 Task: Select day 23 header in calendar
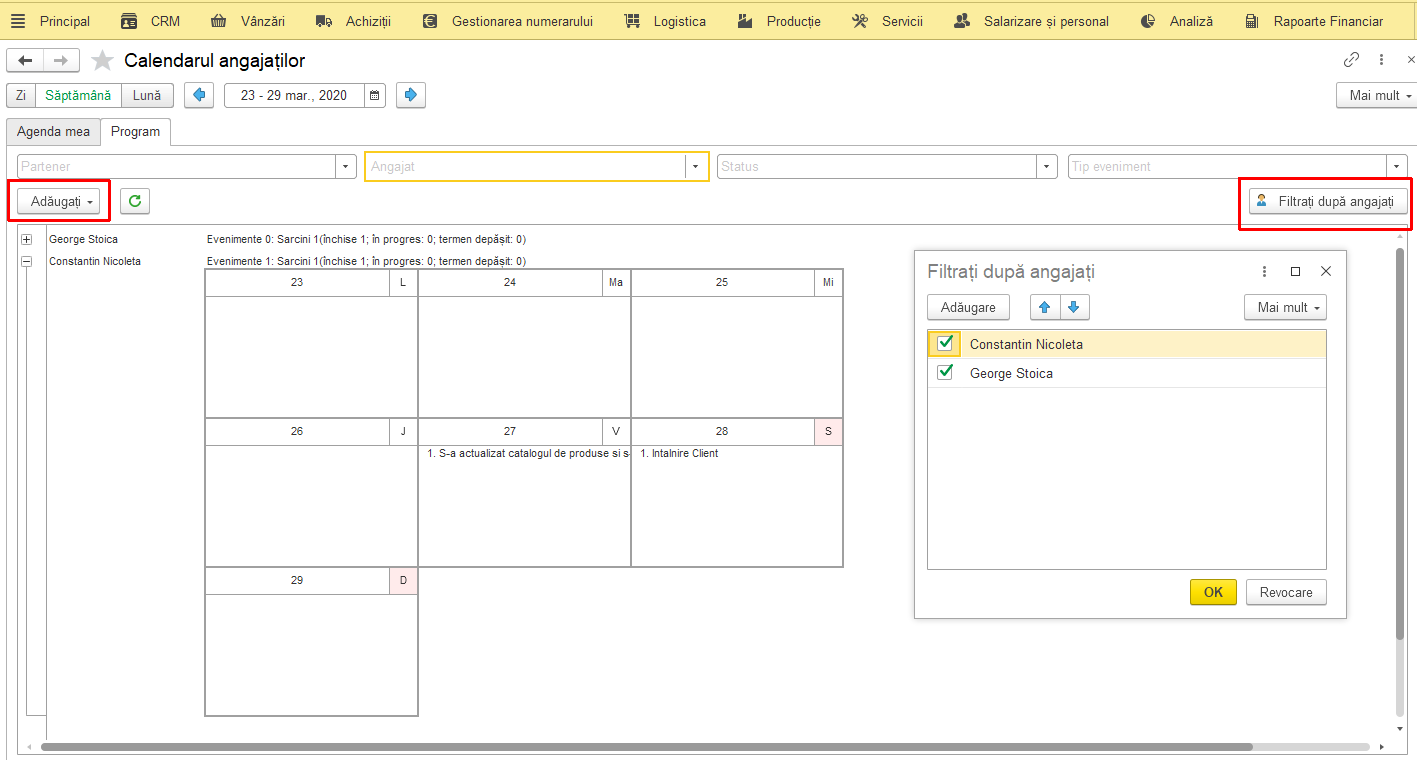(297, 282)
